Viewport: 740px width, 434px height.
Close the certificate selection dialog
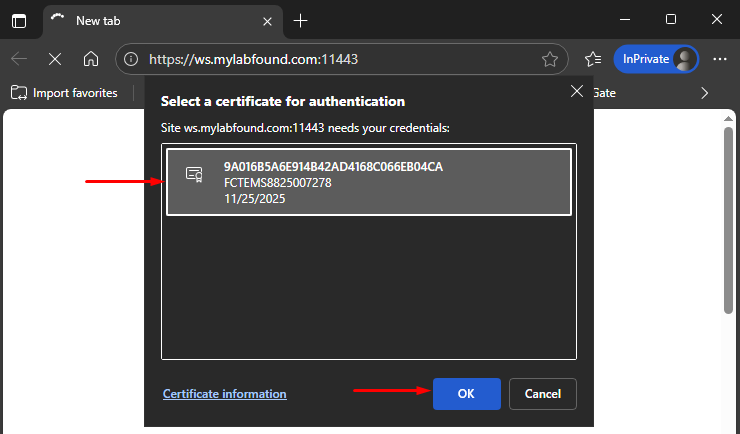click(x=577, y=91)
